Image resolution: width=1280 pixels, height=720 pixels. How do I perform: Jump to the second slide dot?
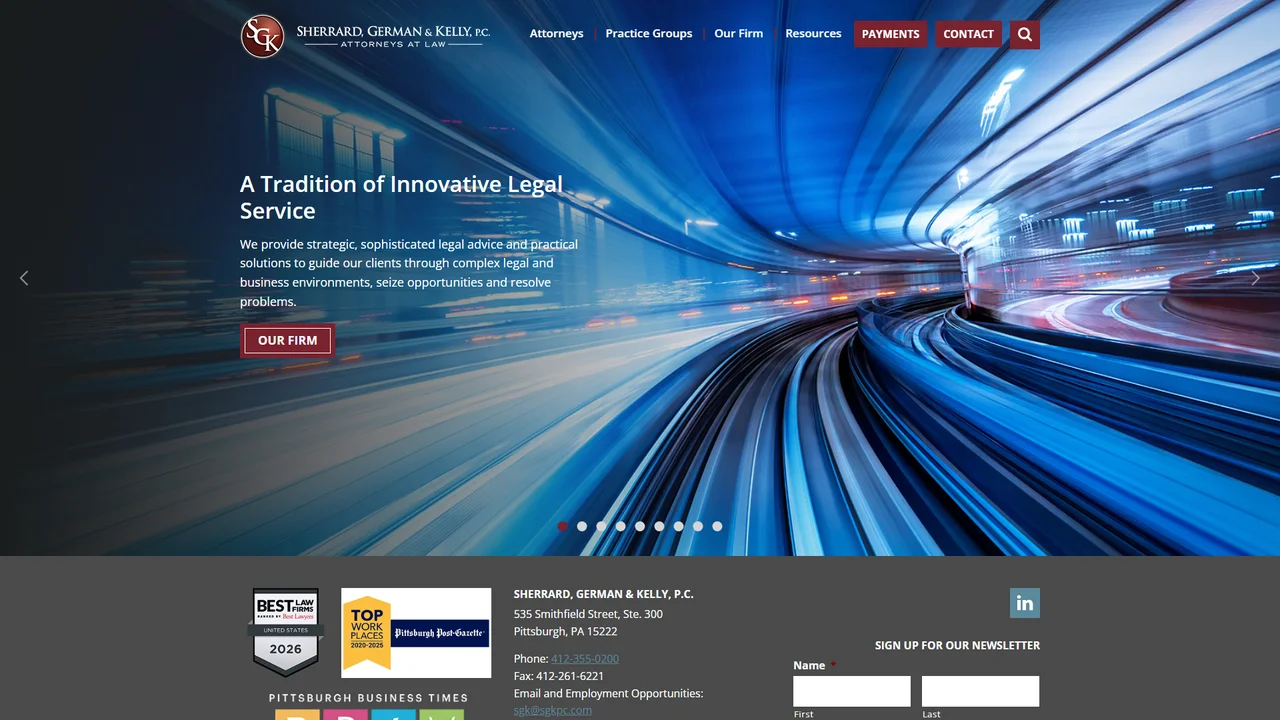coord(582,526)
